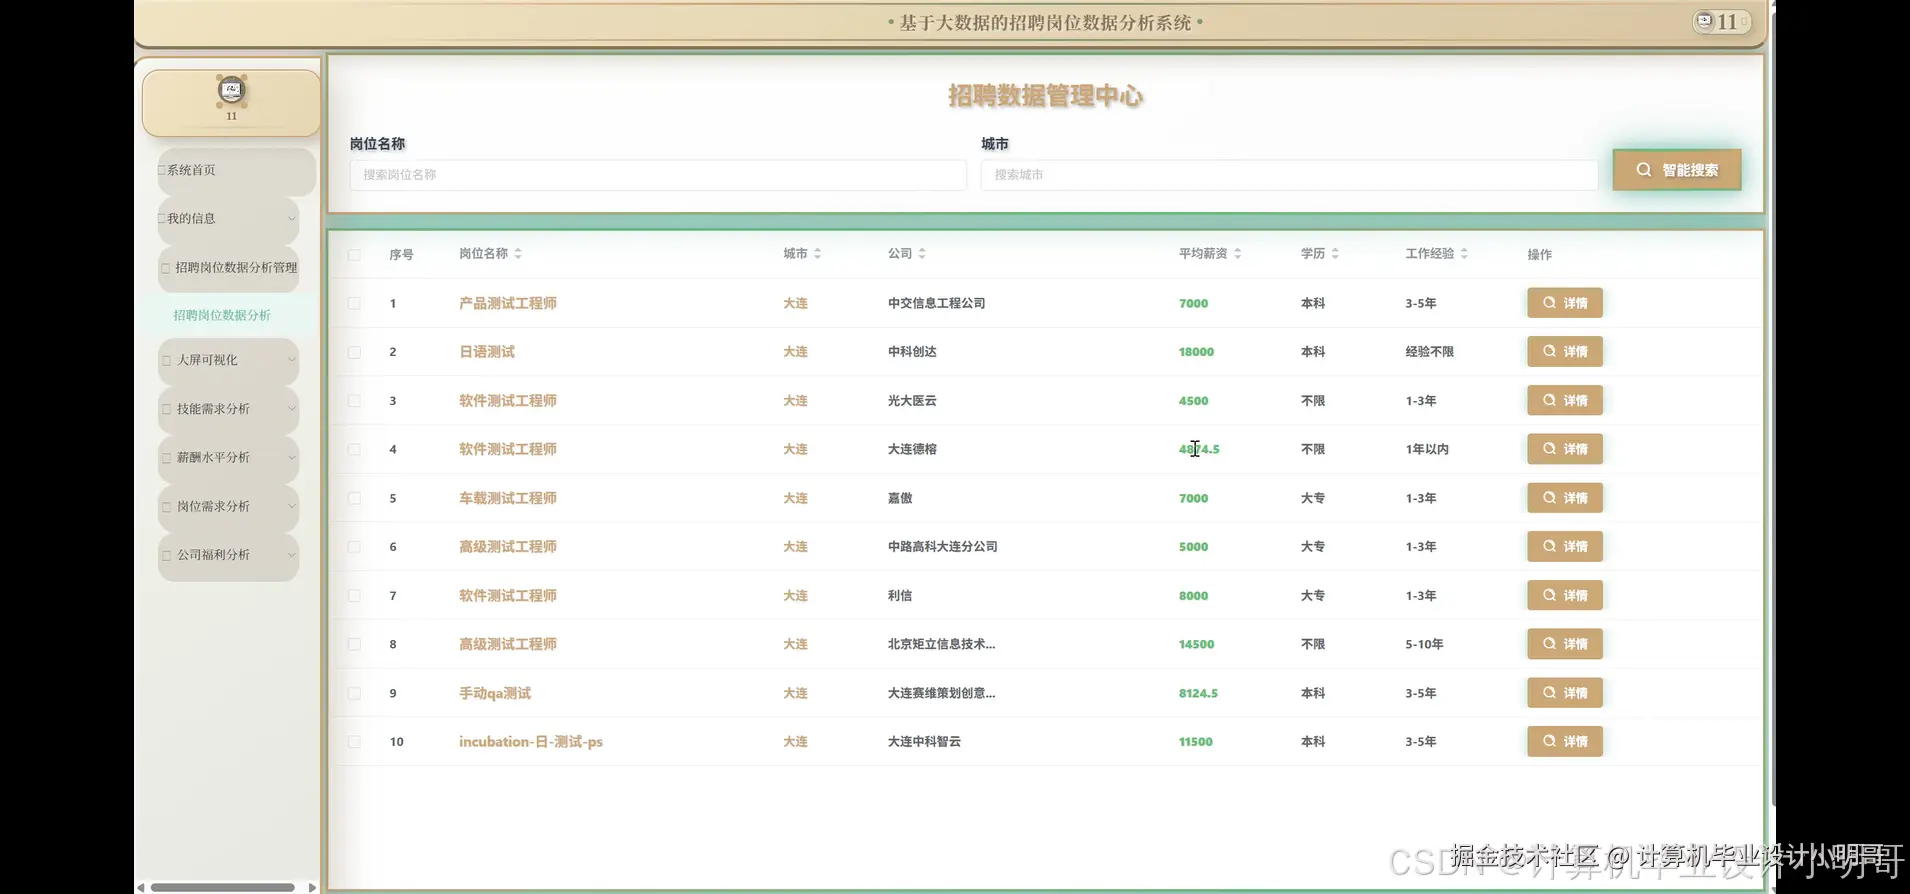Check row 6 of 中路高科大连分公司

click(x=354, y=547)
